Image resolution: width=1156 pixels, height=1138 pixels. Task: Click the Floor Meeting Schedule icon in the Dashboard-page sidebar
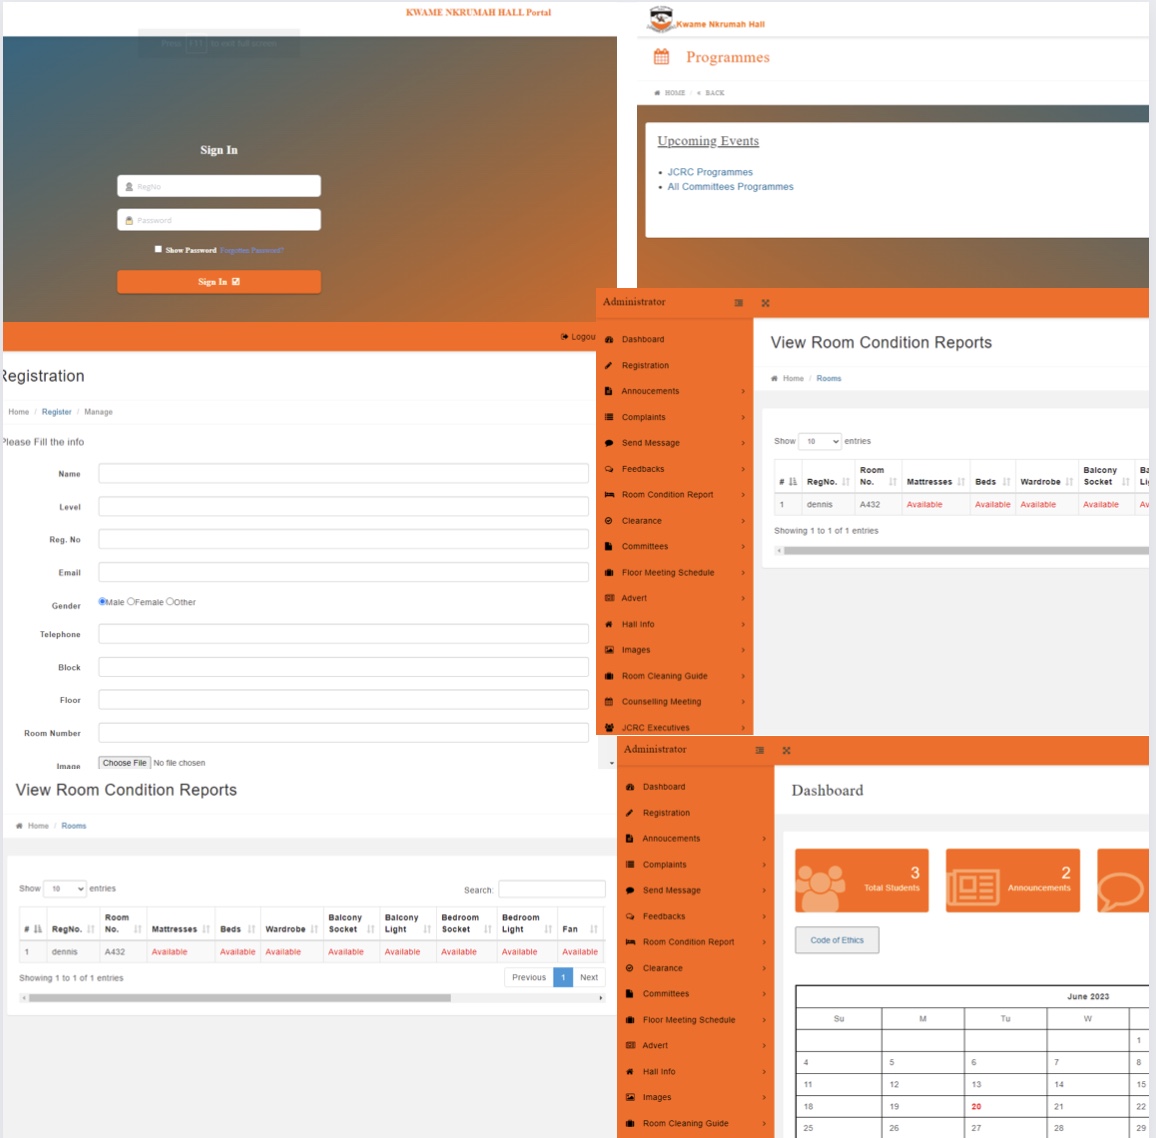pyautogui.click(x=630, y=1020)
